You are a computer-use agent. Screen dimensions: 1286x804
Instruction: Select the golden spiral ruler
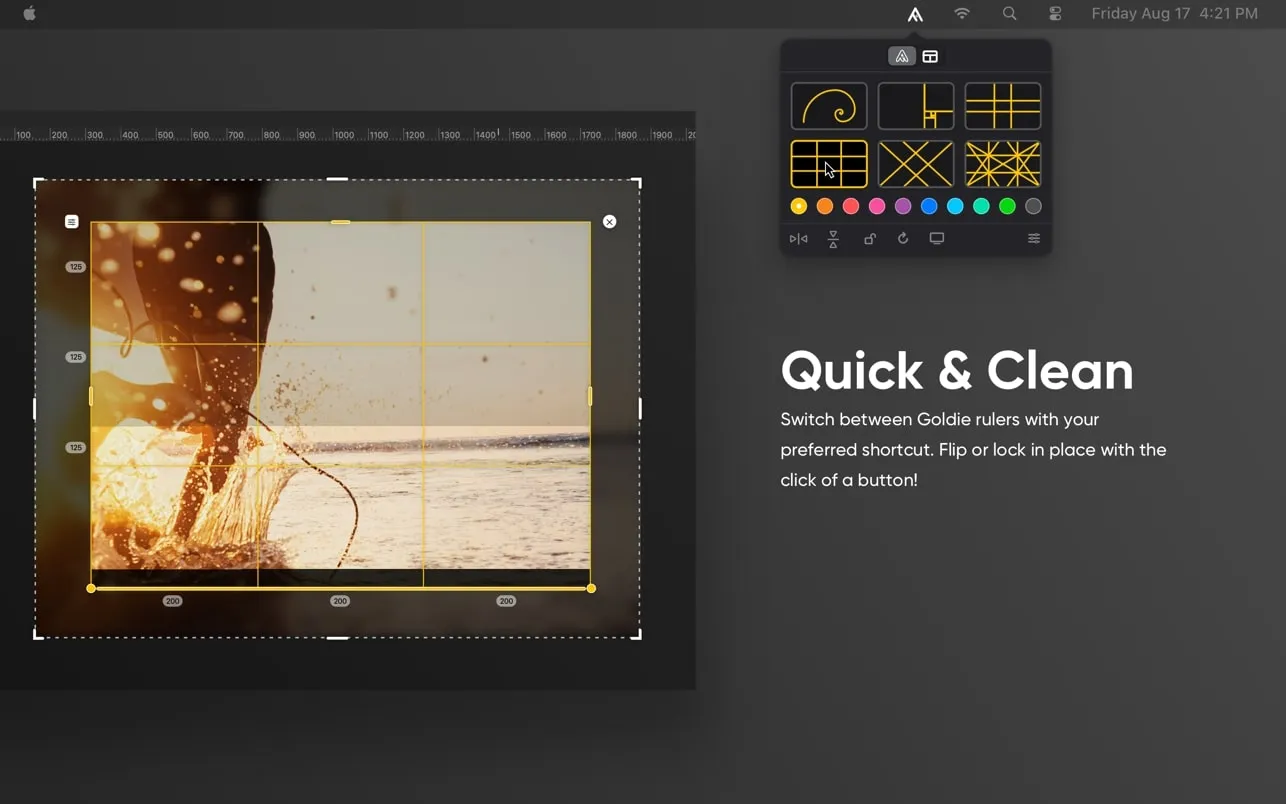(829, 106)
